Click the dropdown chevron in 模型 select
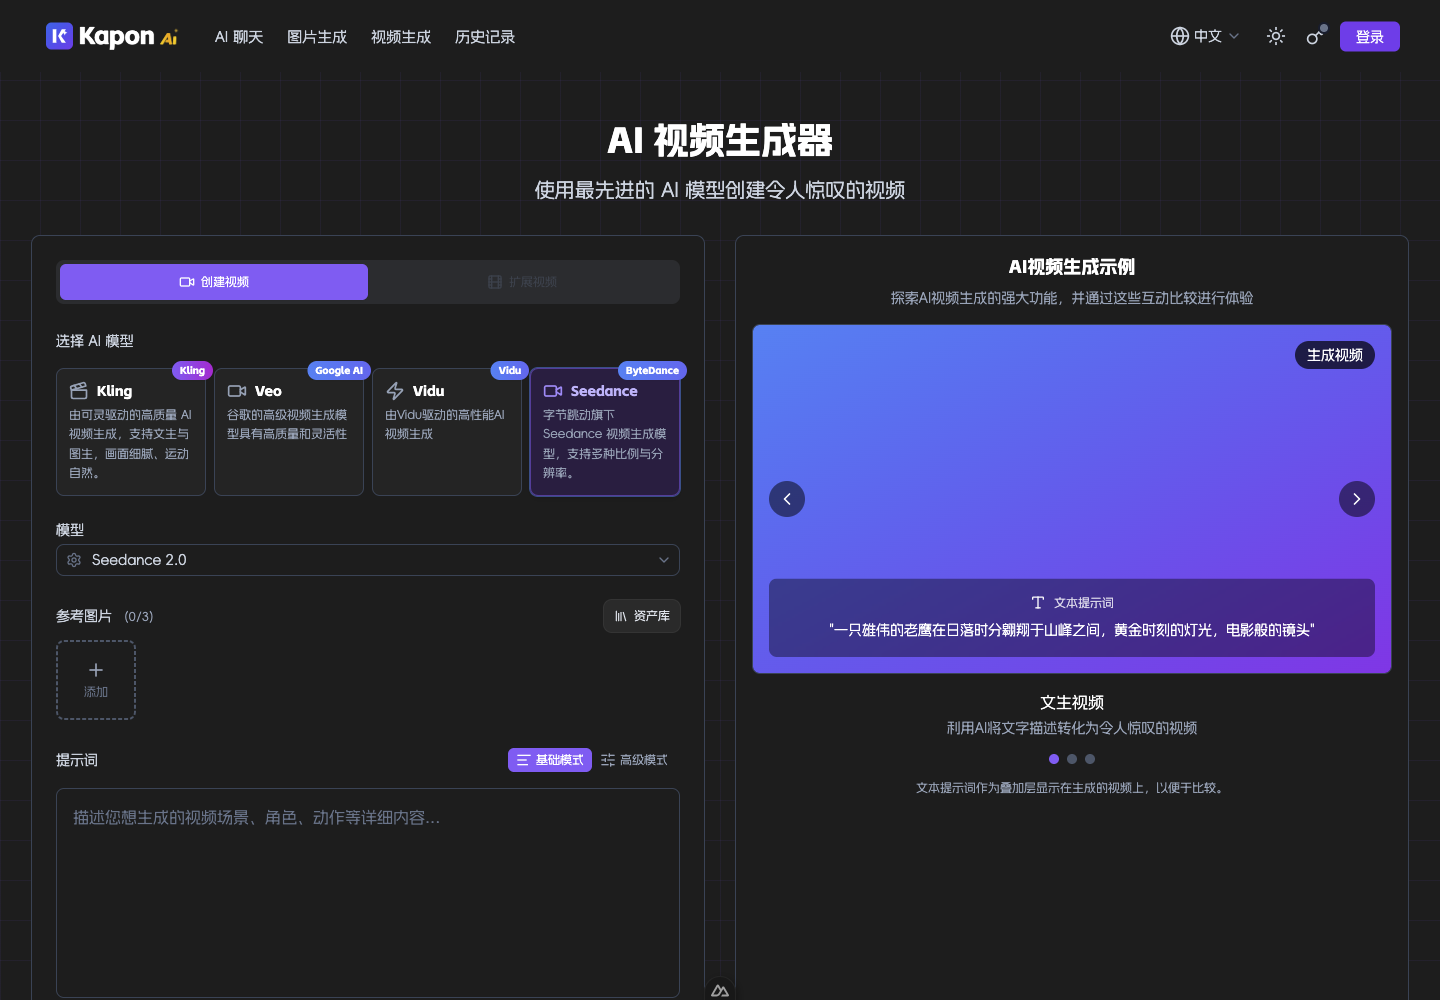The height and width of the screenshot is (1000, 1440). 664,560
